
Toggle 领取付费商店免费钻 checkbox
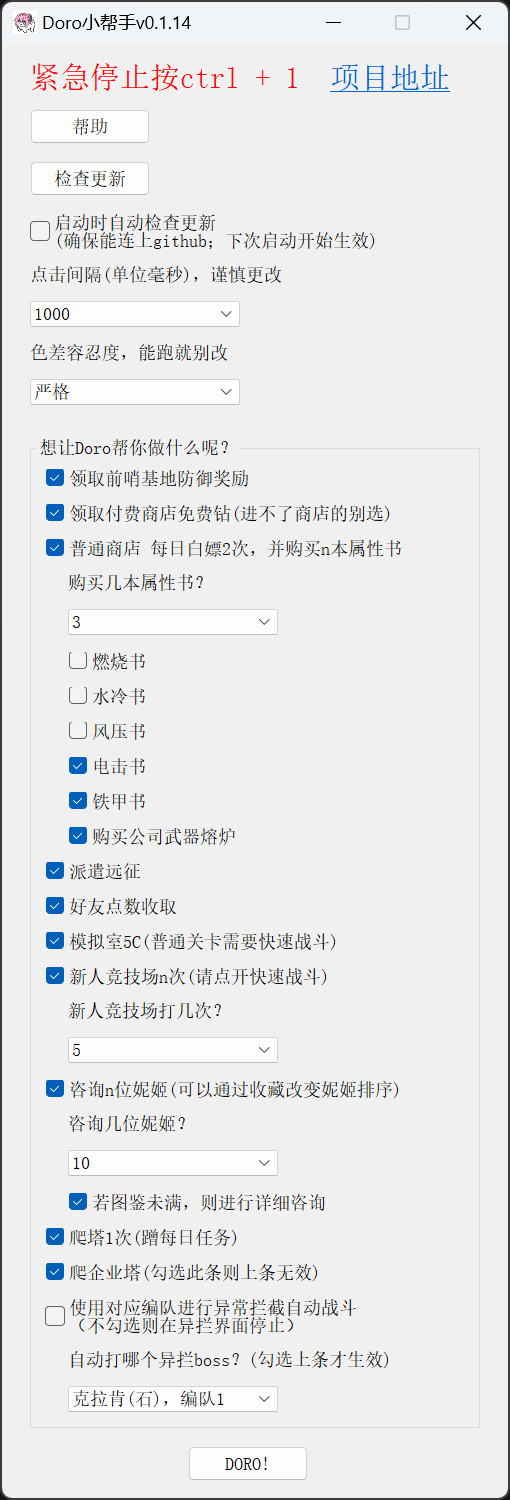click(55, 513)
